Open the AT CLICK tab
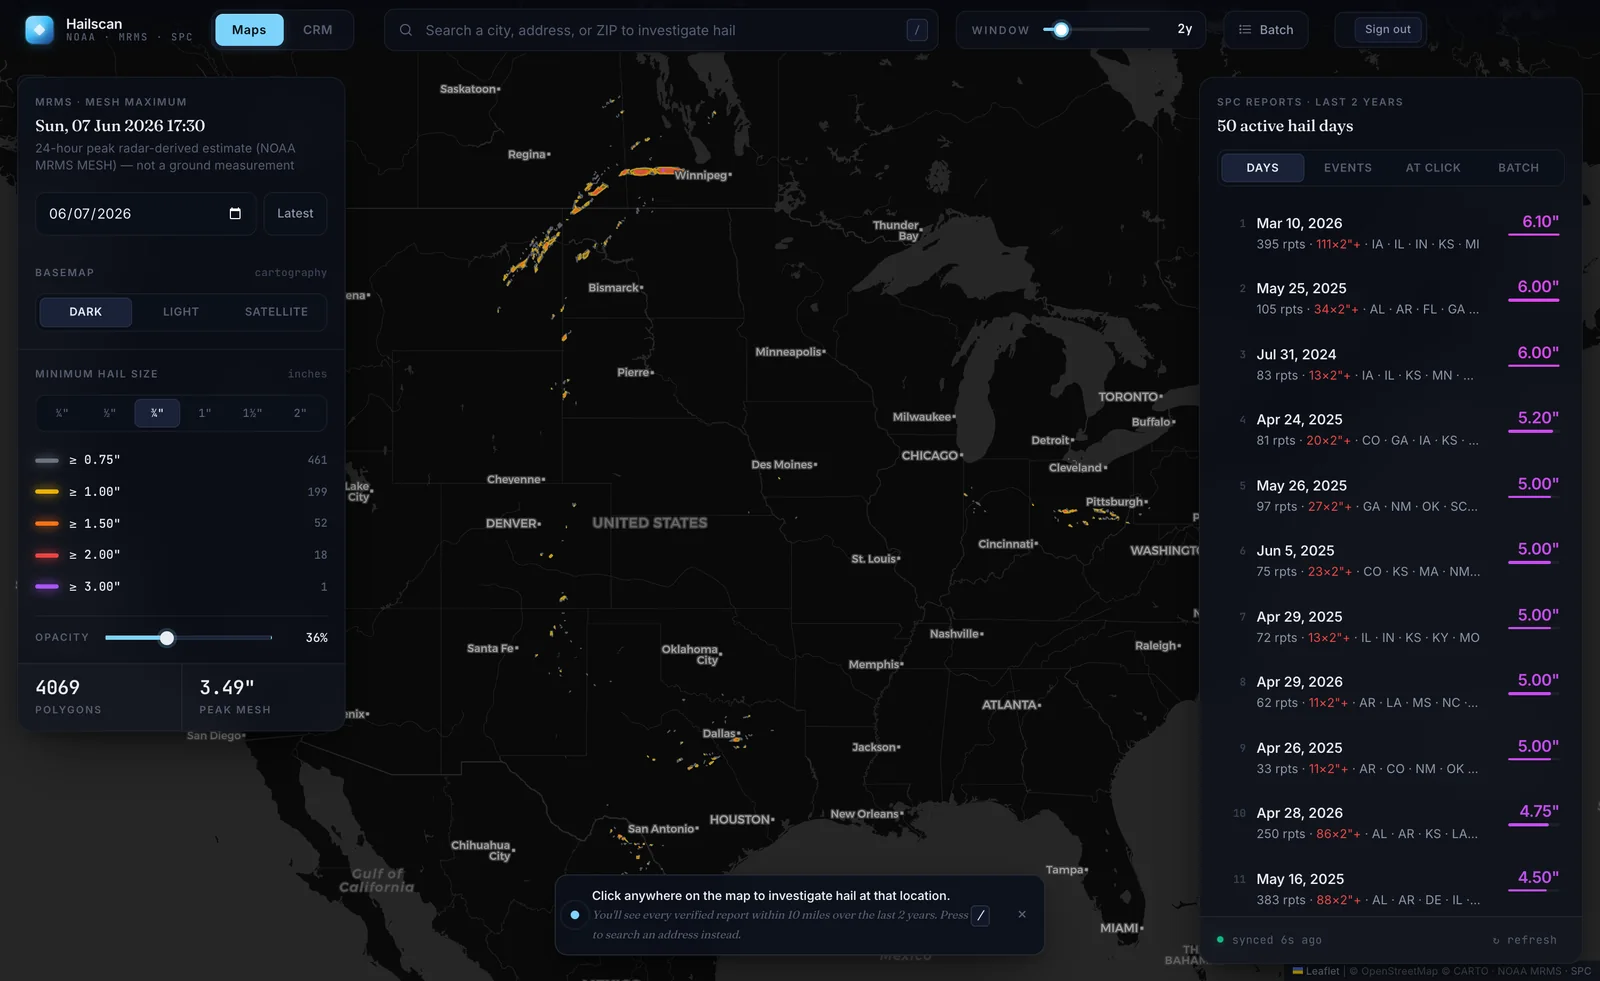 coord(1433,168)
